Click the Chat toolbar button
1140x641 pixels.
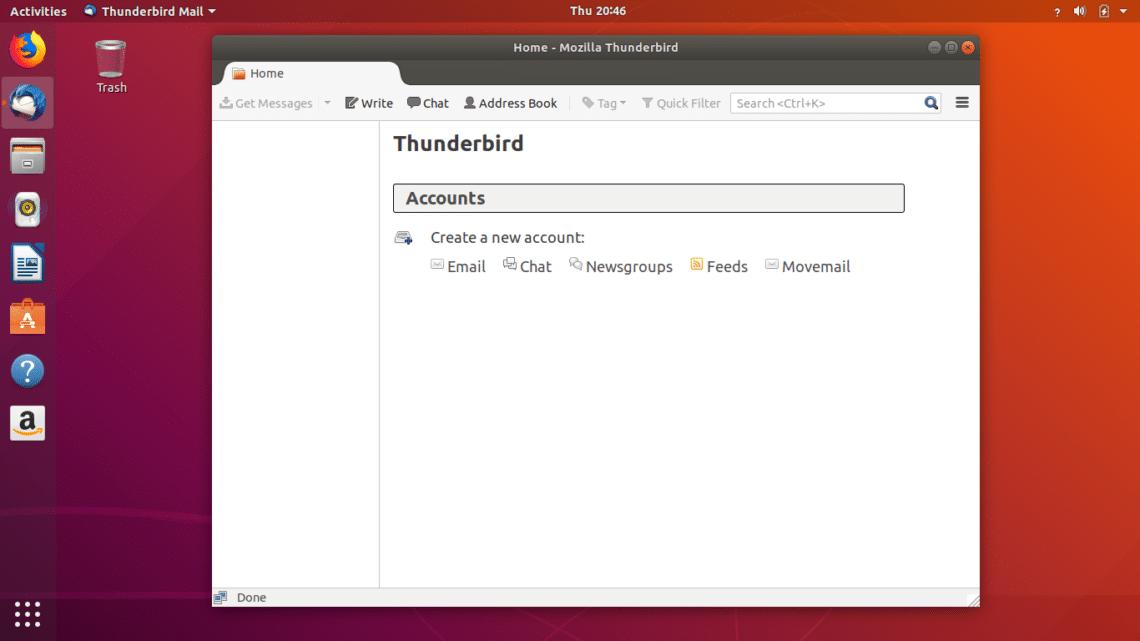pyautogui.click(x=428, y=103)
